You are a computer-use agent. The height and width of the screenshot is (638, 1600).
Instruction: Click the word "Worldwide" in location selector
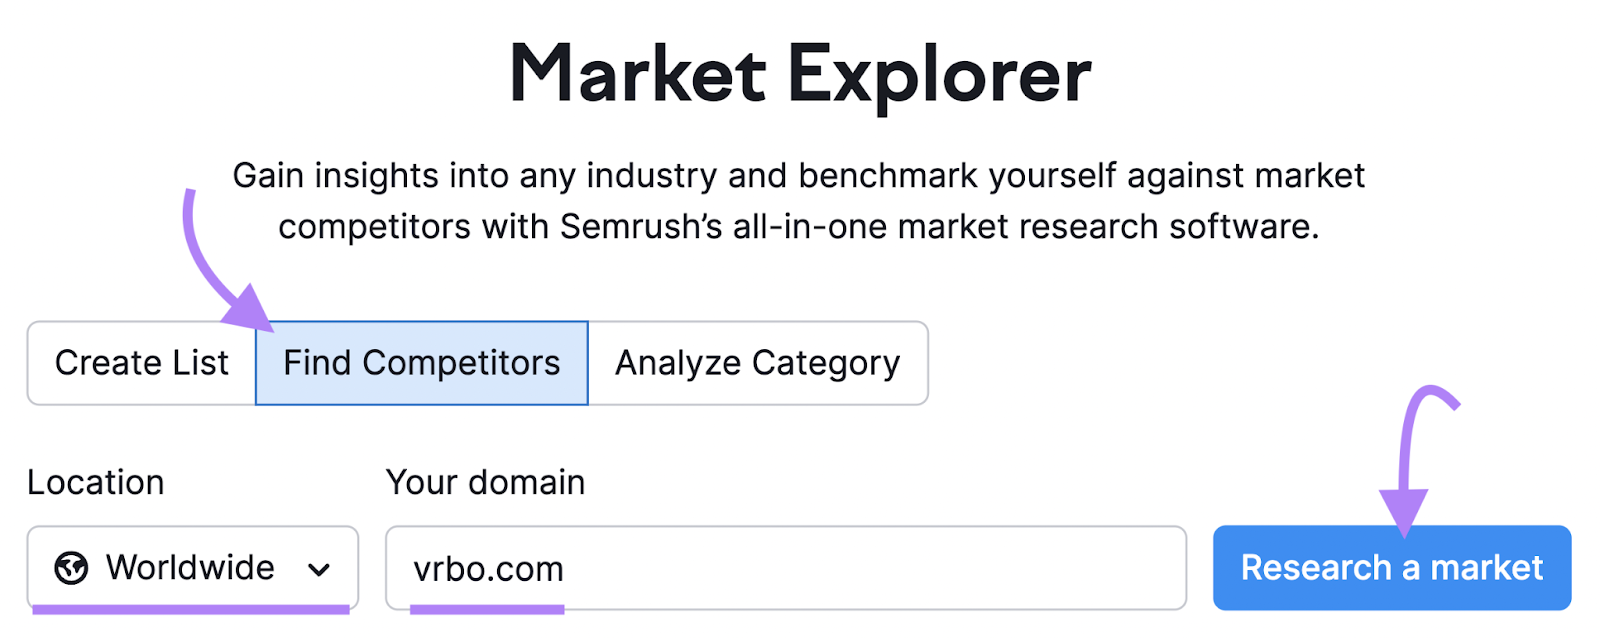(190, 568)
